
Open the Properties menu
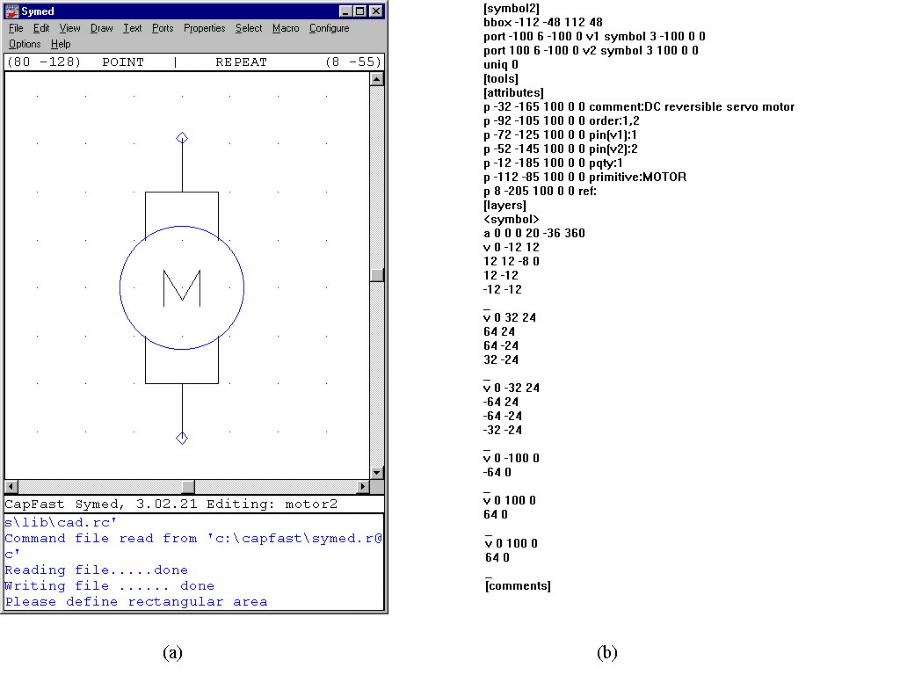tap(204, 28)
